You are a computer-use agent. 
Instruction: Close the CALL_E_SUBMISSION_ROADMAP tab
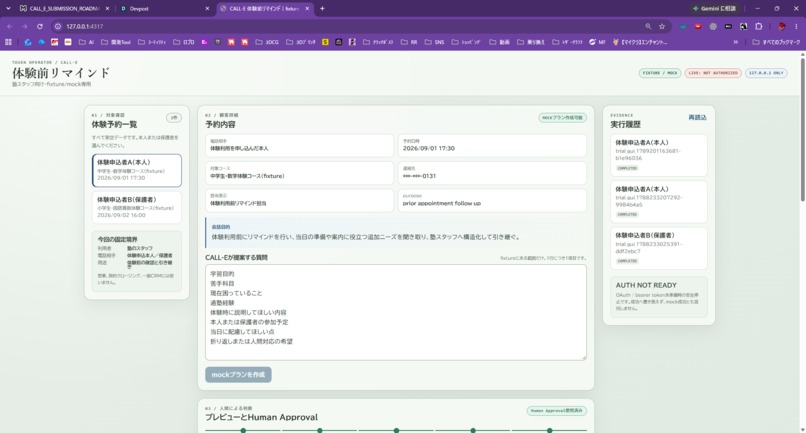pyautogui.click(x=107, y=8)
